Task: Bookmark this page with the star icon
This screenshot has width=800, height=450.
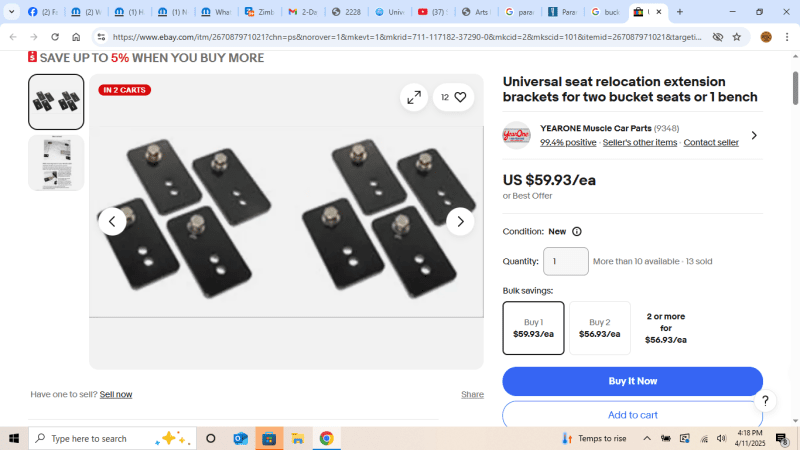Action: click(737, 37)
